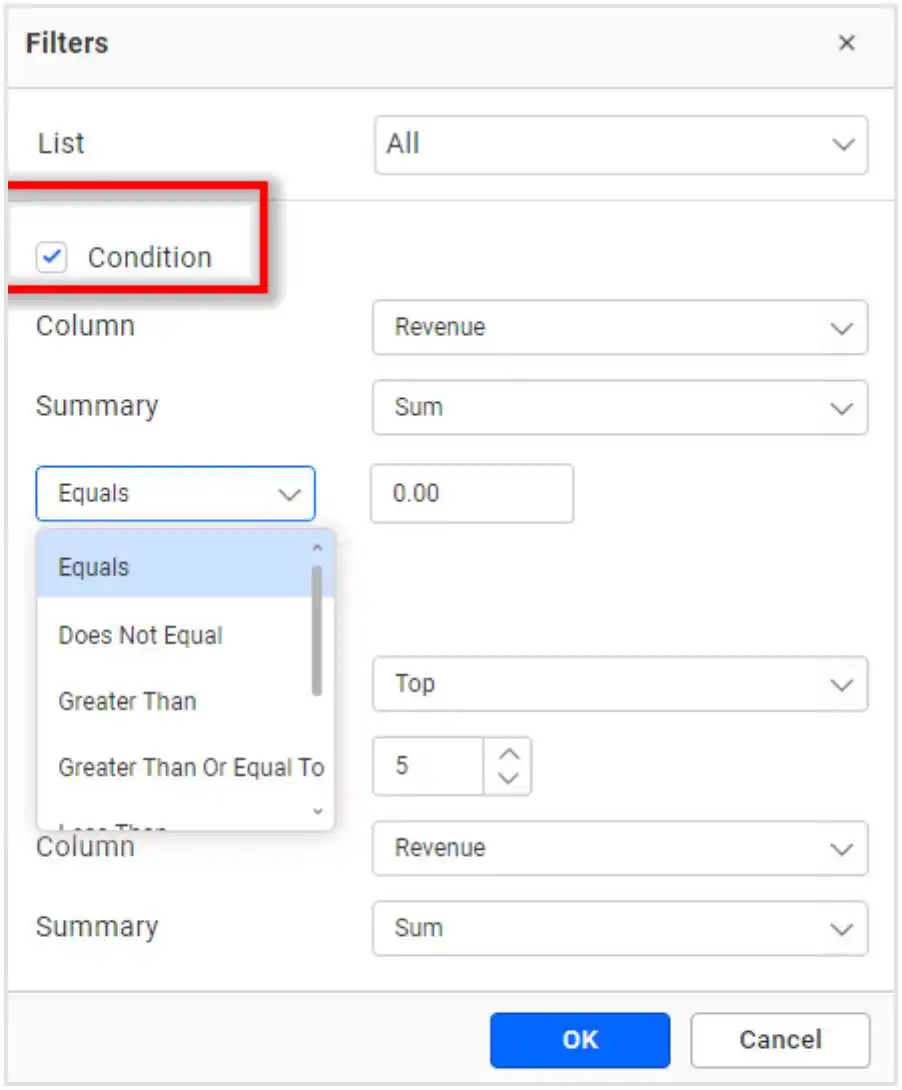
Task: Close the Filters dialog
Action: tap(847, 43)
